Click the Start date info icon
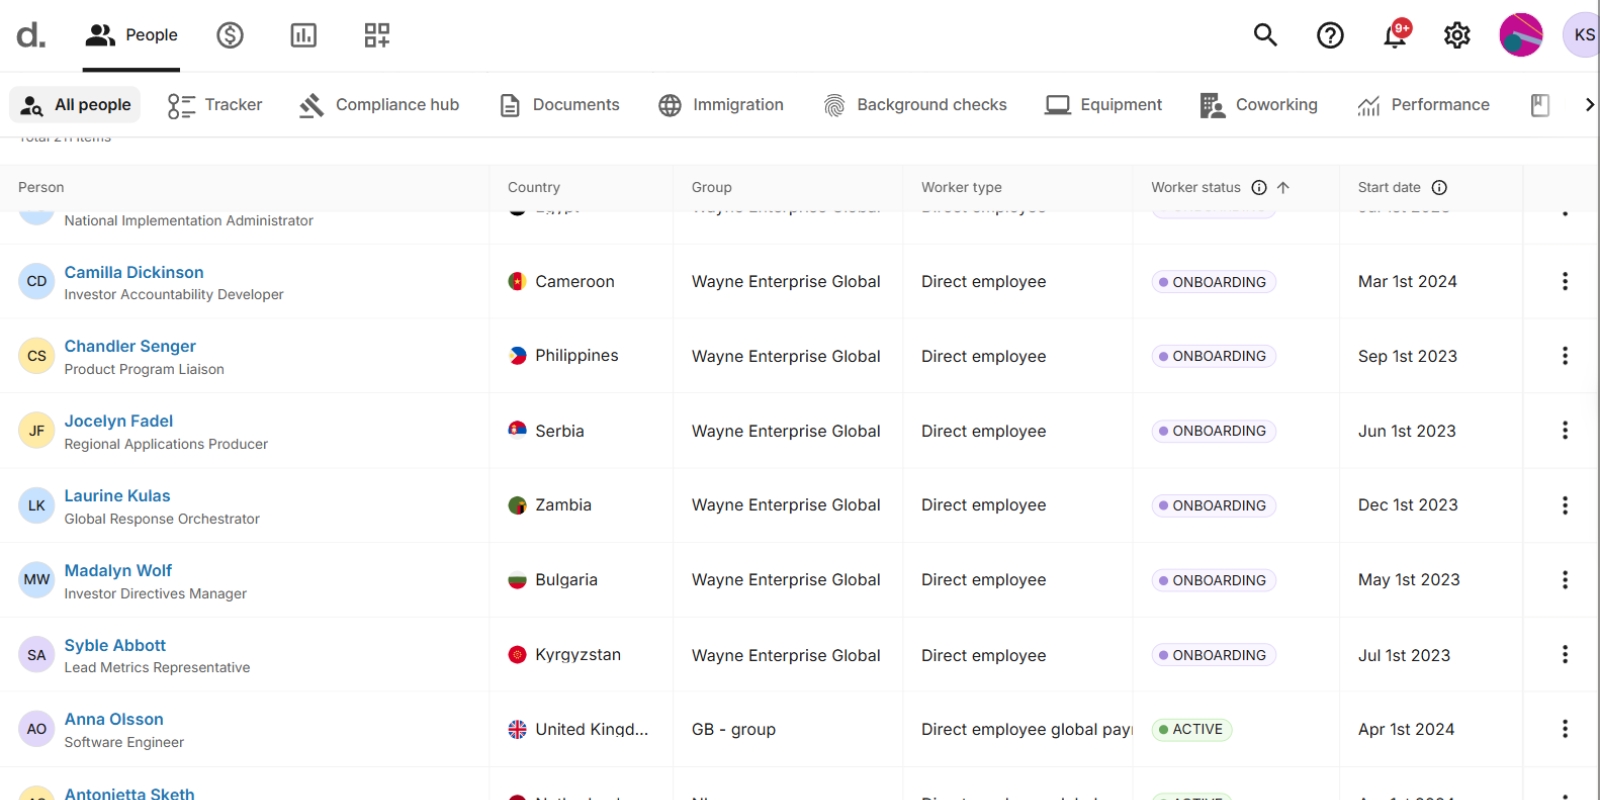This screenshot has height=800, width=1600. coord(1439,187)
